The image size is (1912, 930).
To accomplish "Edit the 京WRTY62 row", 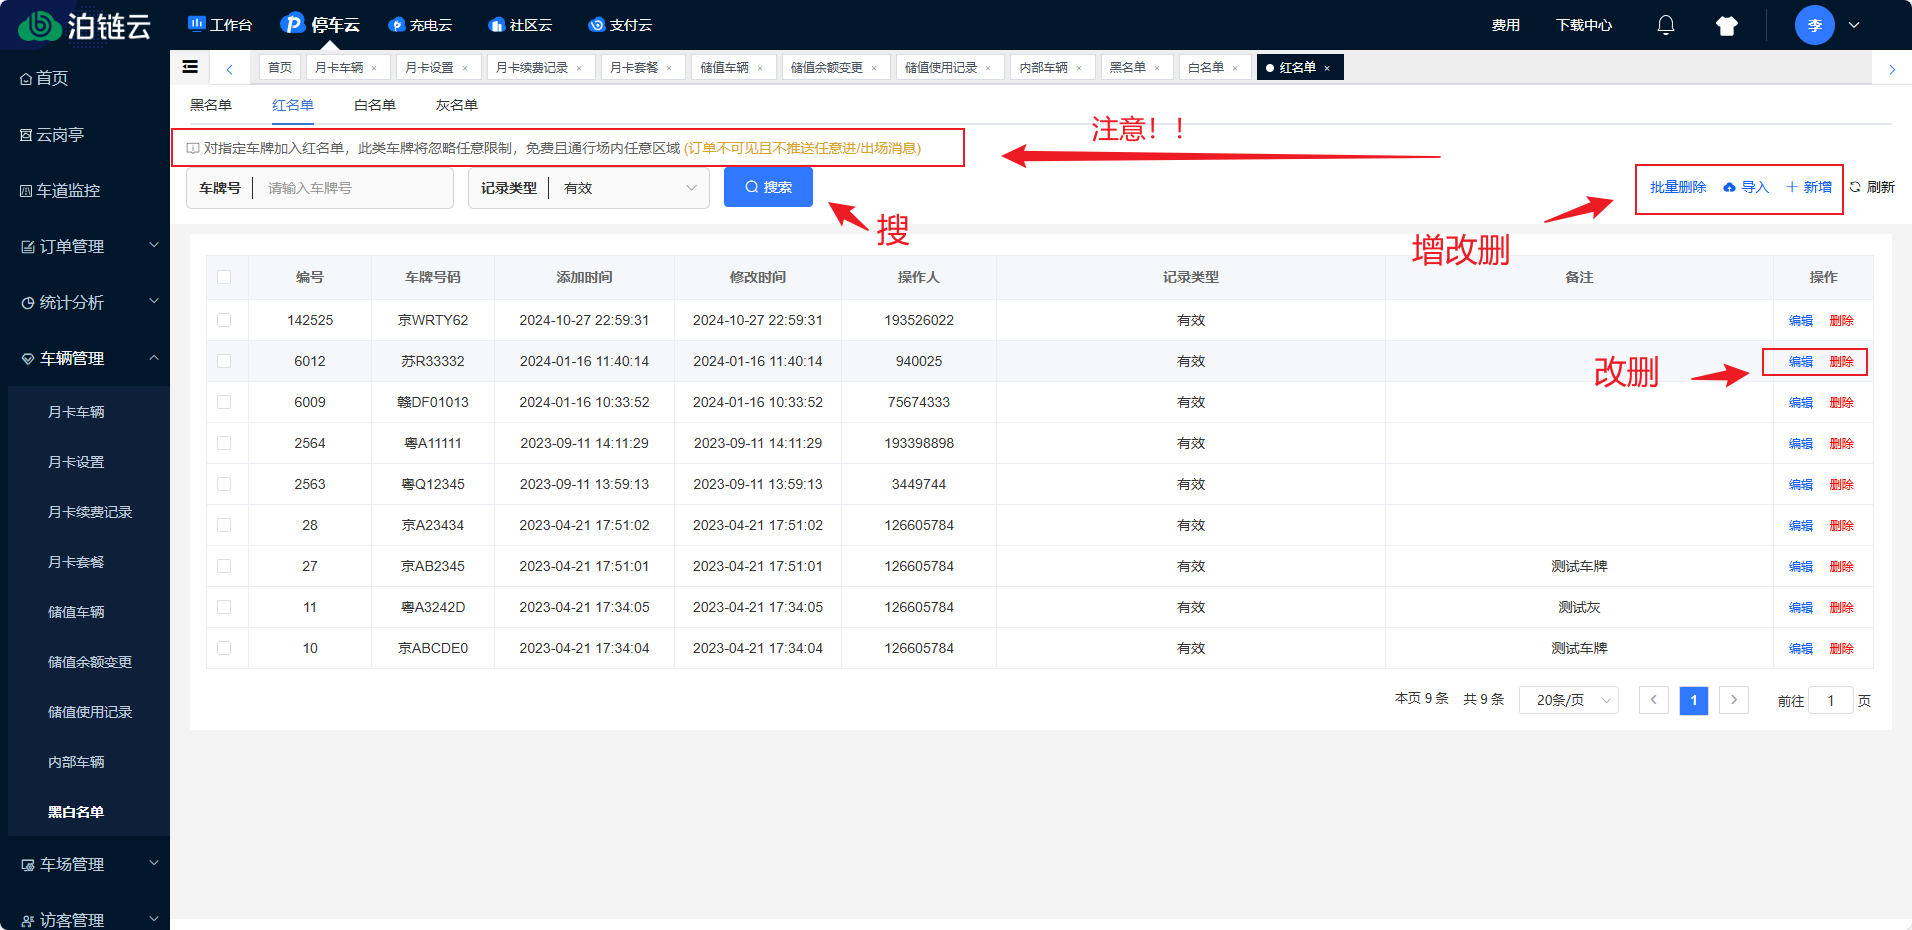I will click(x=1801, y=320).
